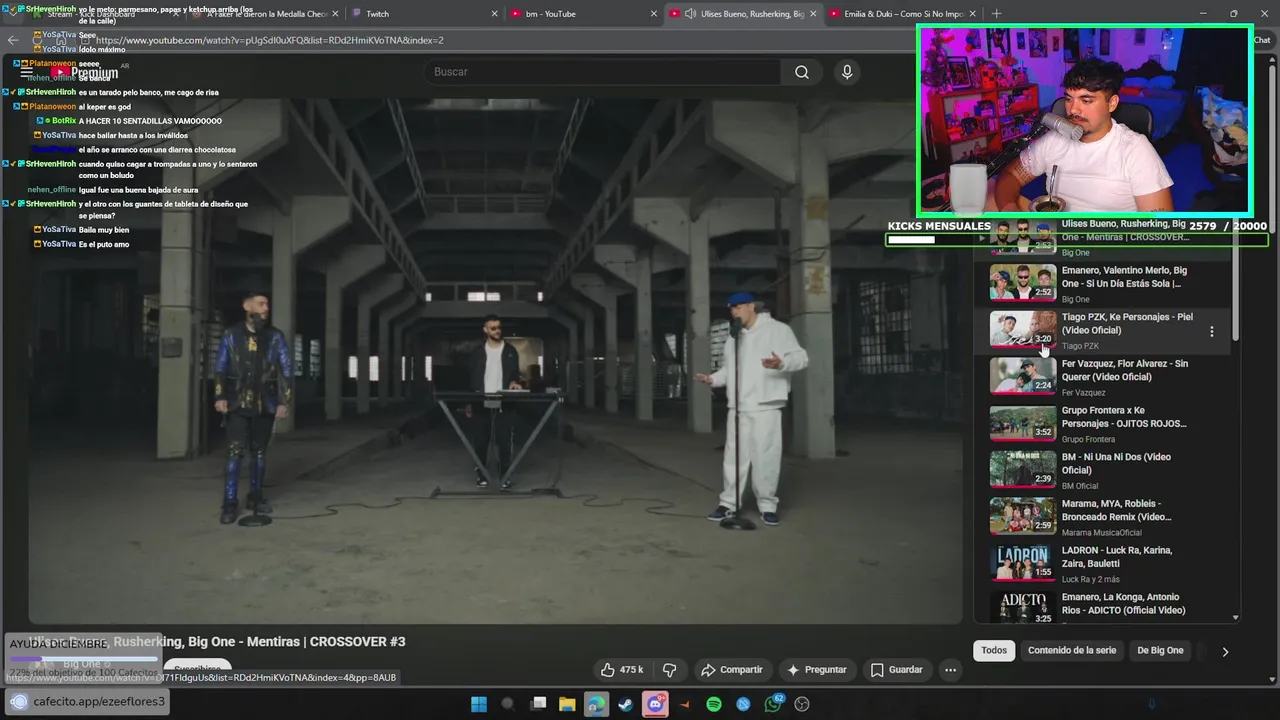Click the Preguntar button
This screenshot has height=720, width=1280.
click(816, 670)
